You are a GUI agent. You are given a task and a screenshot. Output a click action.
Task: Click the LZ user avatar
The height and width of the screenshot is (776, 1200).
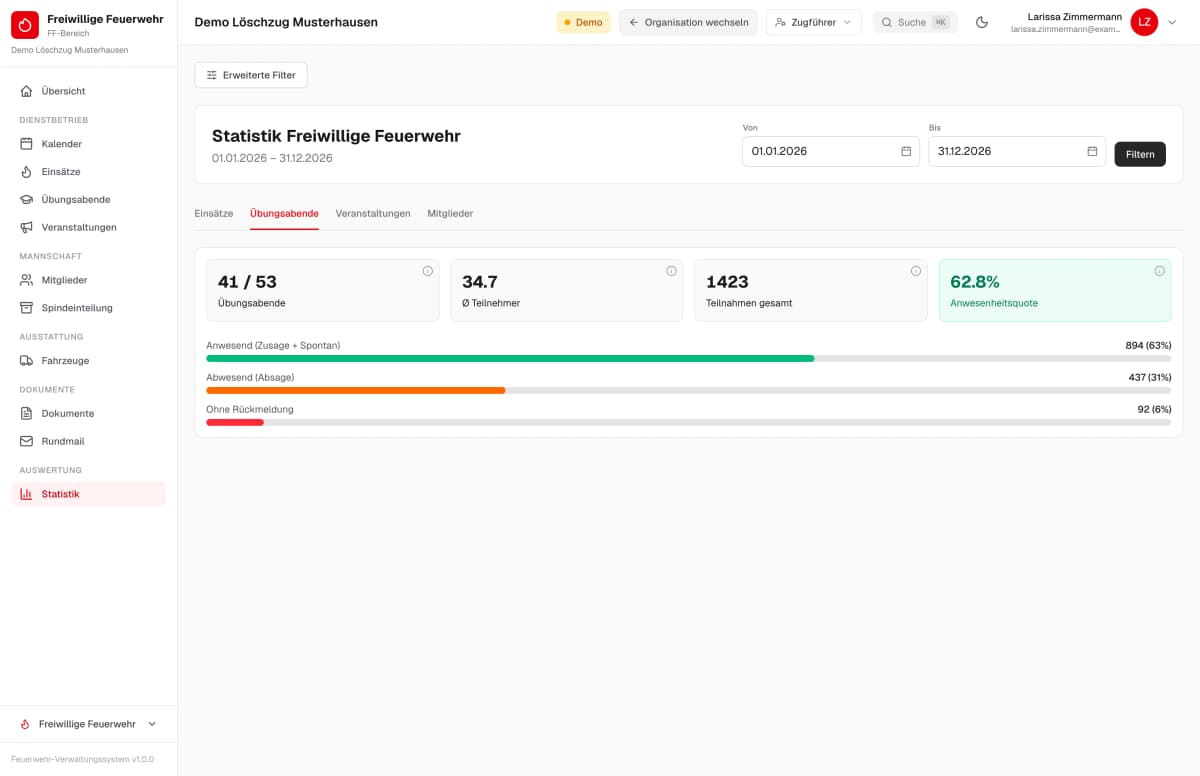1144,22
